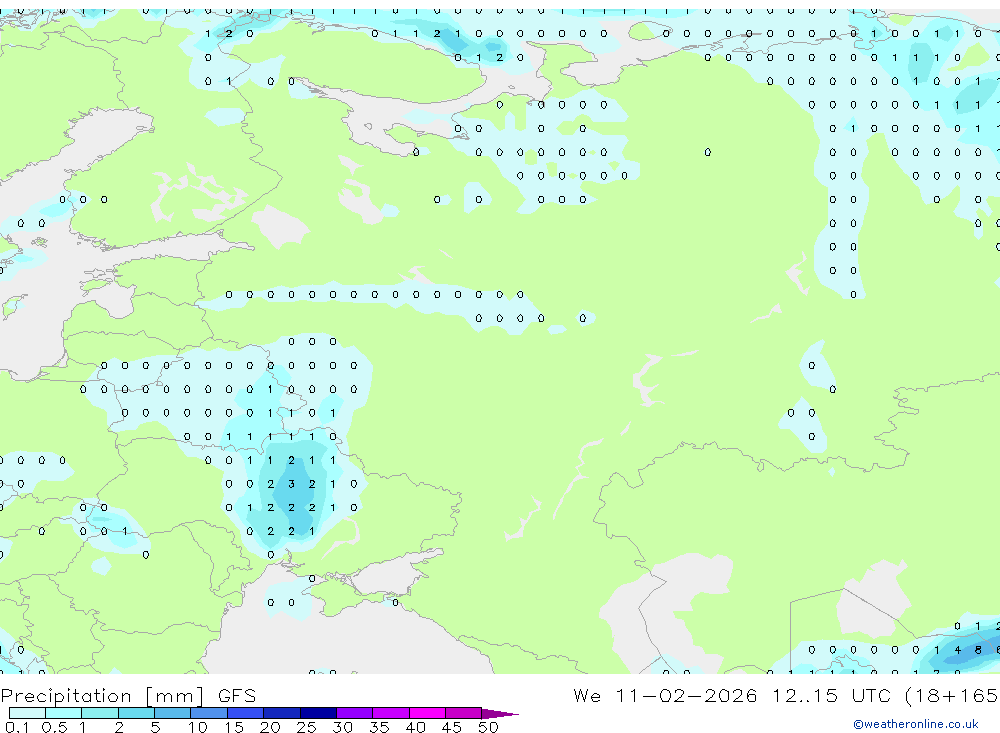Click the '3' precipitation value on map
Viewport: 1000px width, 733px height.
(x=291, y=484)
